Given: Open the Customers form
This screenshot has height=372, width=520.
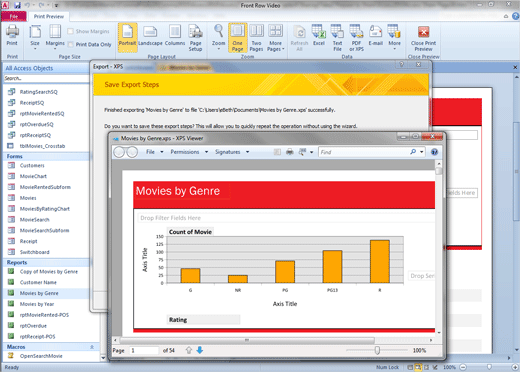Looking at the screenshot, I should [32, 165].
